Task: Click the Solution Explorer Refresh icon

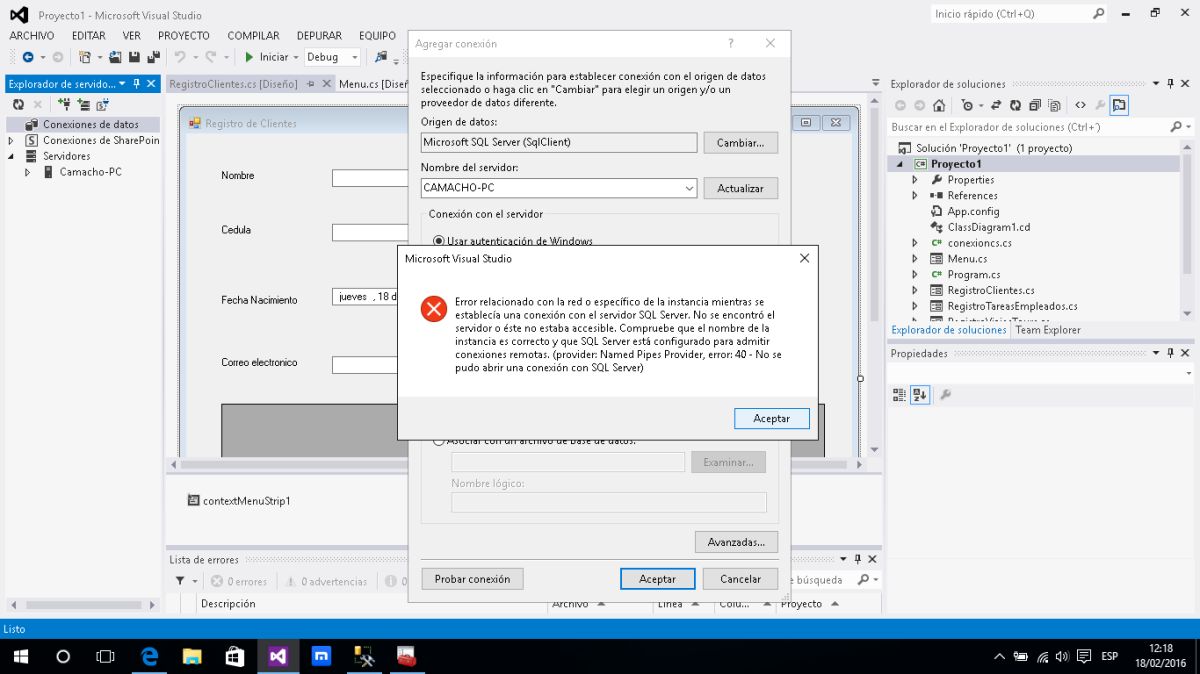Action: [x=1016, y=105]
